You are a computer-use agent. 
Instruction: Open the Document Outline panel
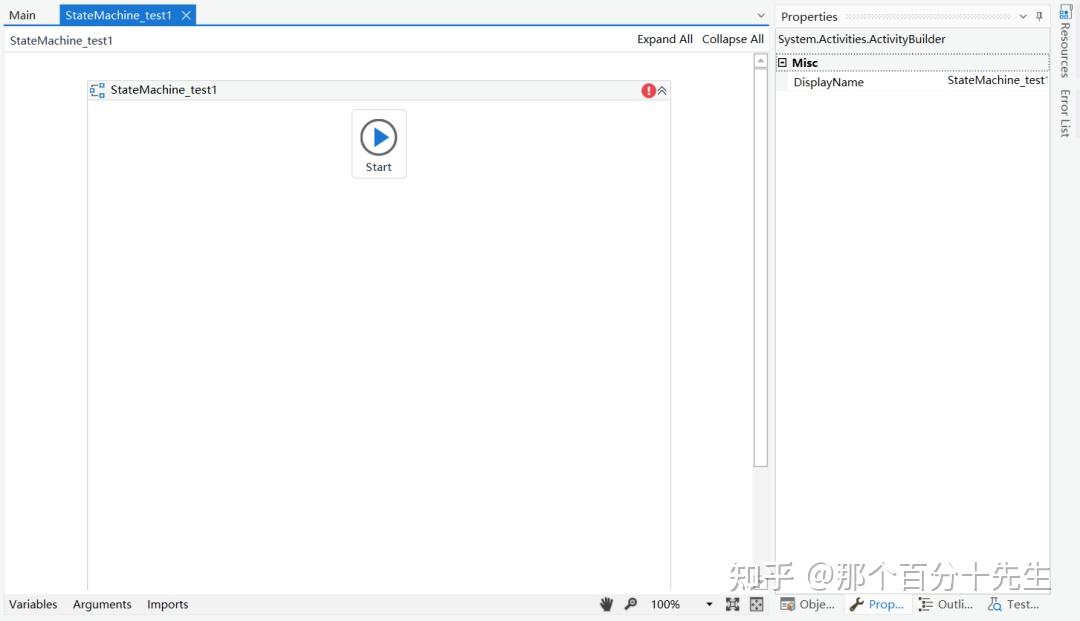[944, 604]
